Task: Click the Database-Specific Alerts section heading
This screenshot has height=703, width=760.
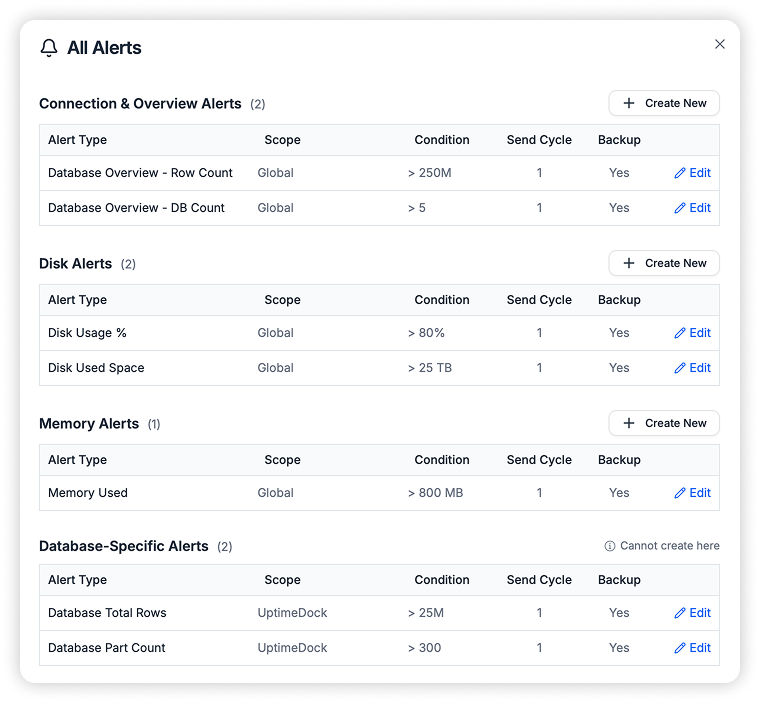Action: 124,546
